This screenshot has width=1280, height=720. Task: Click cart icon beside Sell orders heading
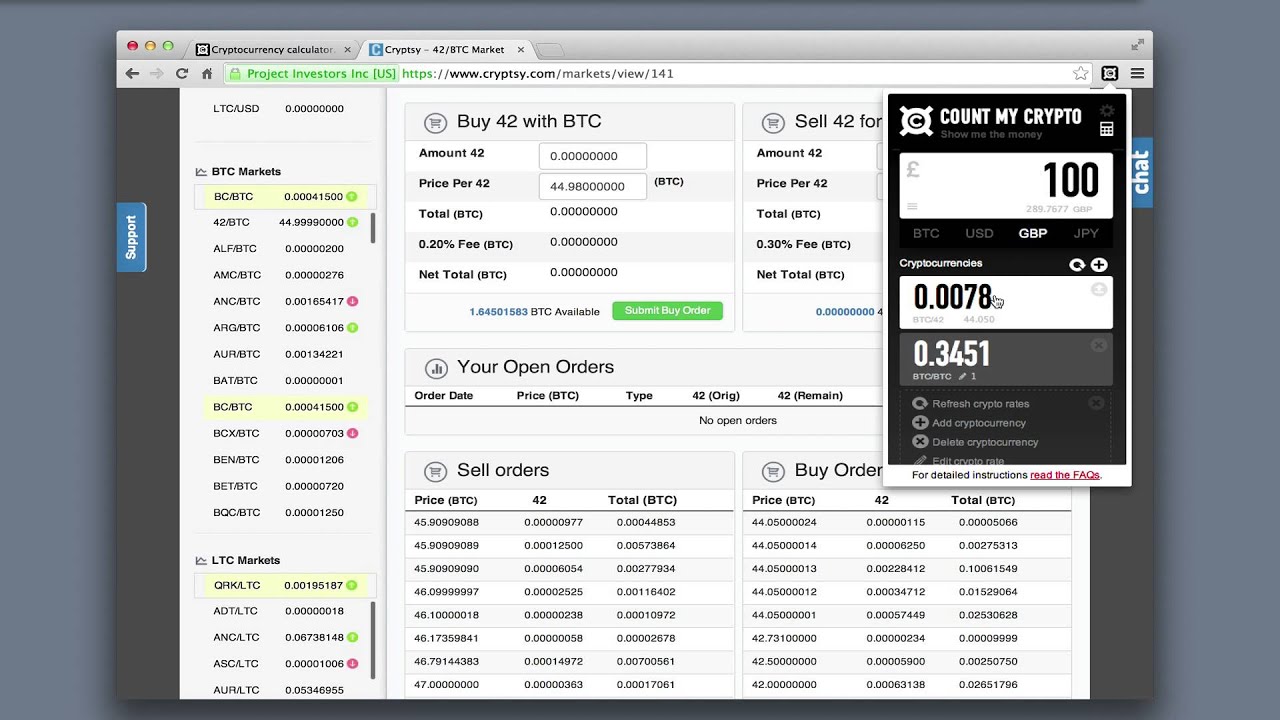pos(435,471)
